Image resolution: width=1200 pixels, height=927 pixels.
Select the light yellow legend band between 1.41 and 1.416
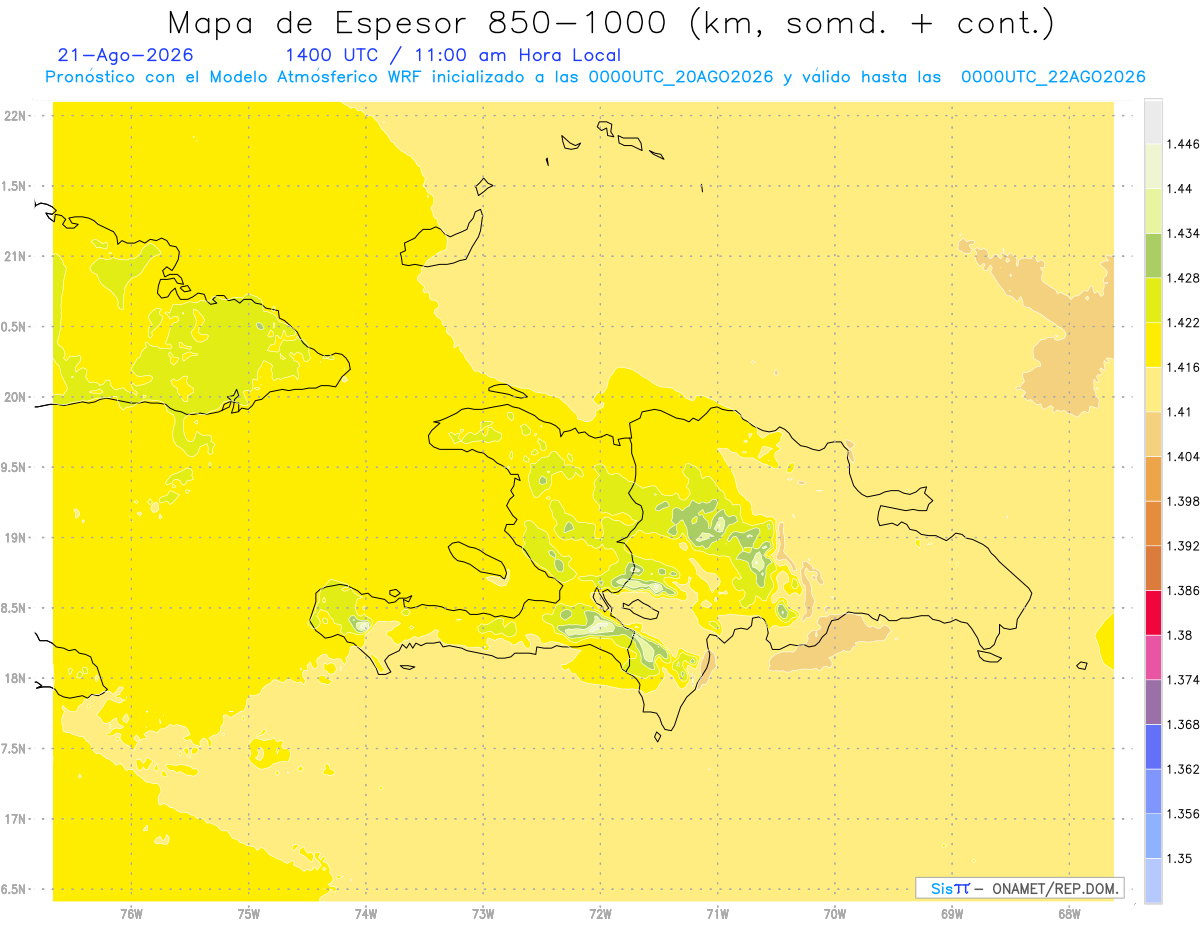point(1153,389)
